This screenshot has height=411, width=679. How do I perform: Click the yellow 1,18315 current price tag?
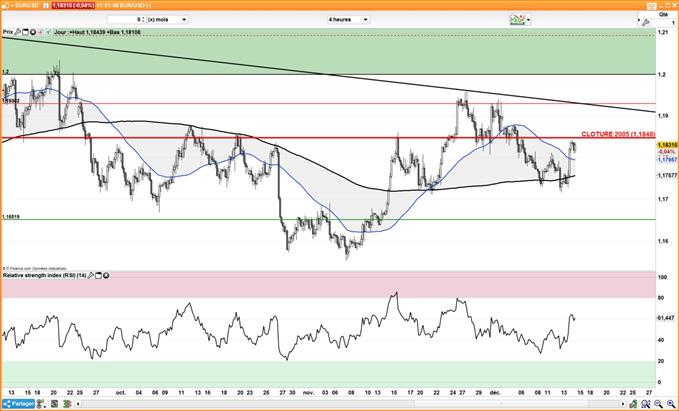coord(667,144)
